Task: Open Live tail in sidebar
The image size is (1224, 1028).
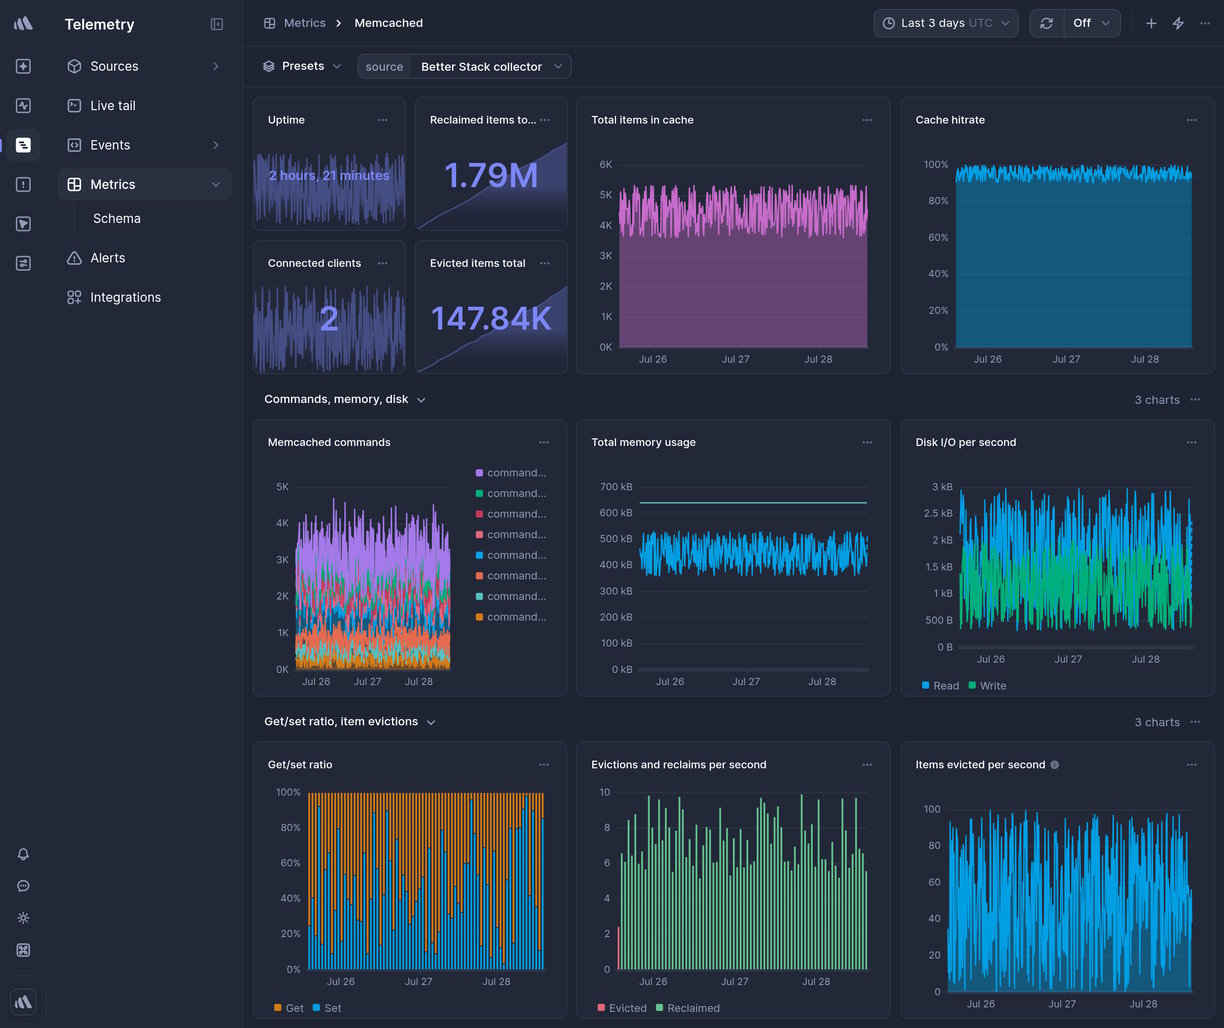Action: (145, 105)
